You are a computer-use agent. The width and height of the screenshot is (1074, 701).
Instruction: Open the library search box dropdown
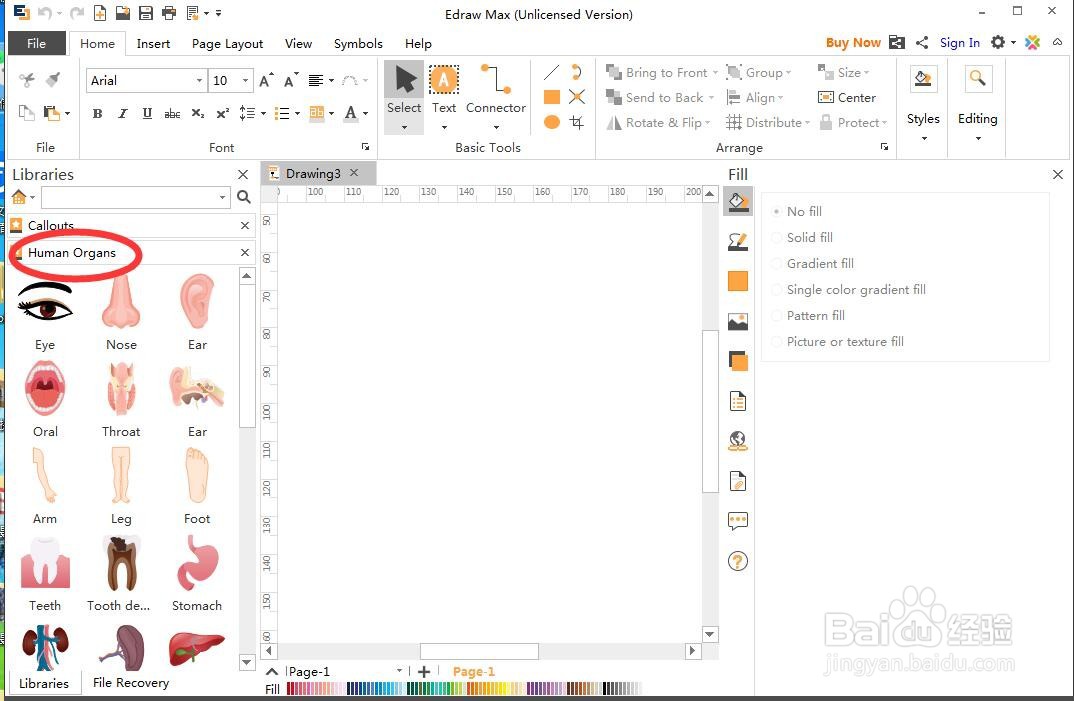(222, 197)
